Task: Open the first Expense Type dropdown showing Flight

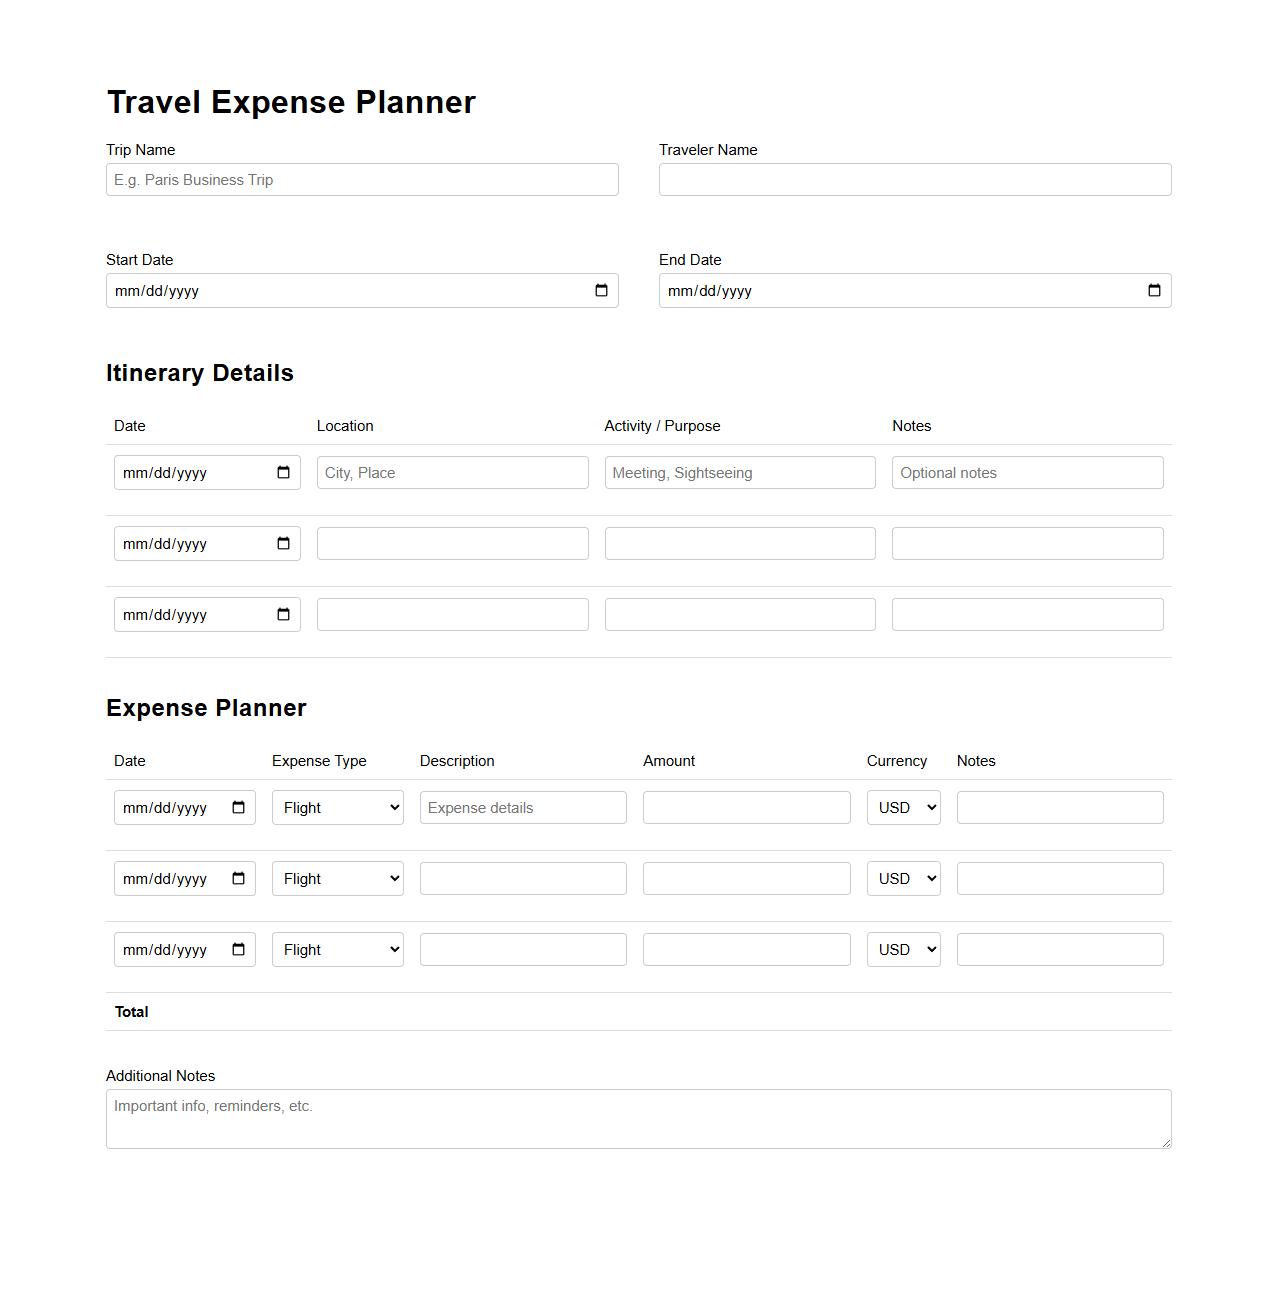Action: (337, 807)
